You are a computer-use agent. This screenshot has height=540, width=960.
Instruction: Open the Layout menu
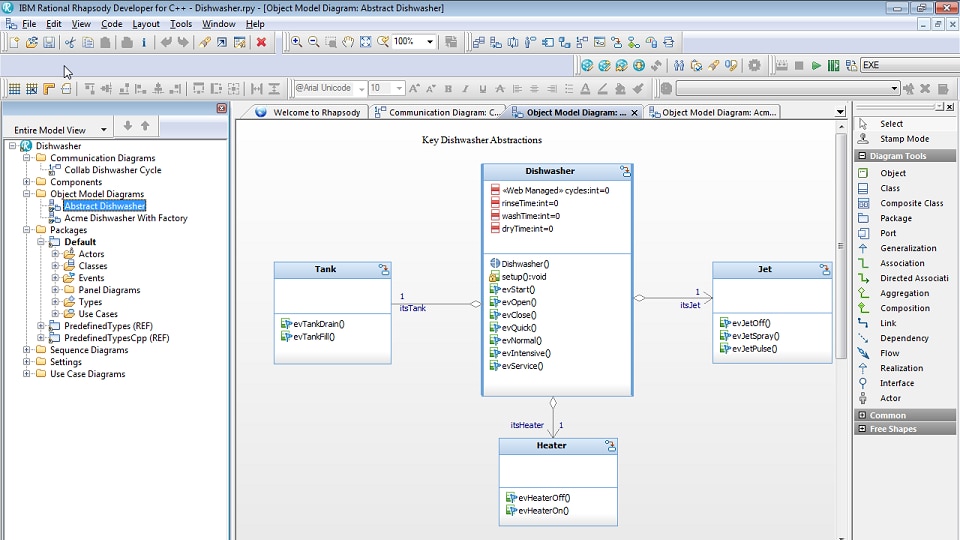pyautogui.click(x=146, y=24)
